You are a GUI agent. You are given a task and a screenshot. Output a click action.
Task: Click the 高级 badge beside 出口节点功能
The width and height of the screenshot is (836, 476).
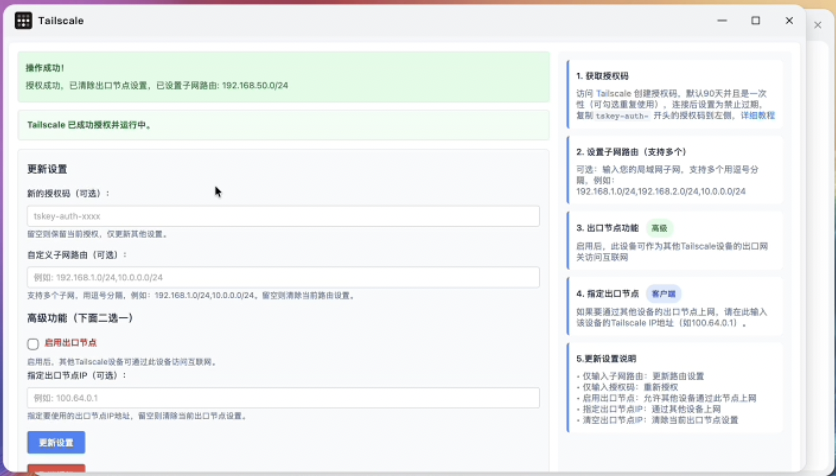[x=660, y=228]
